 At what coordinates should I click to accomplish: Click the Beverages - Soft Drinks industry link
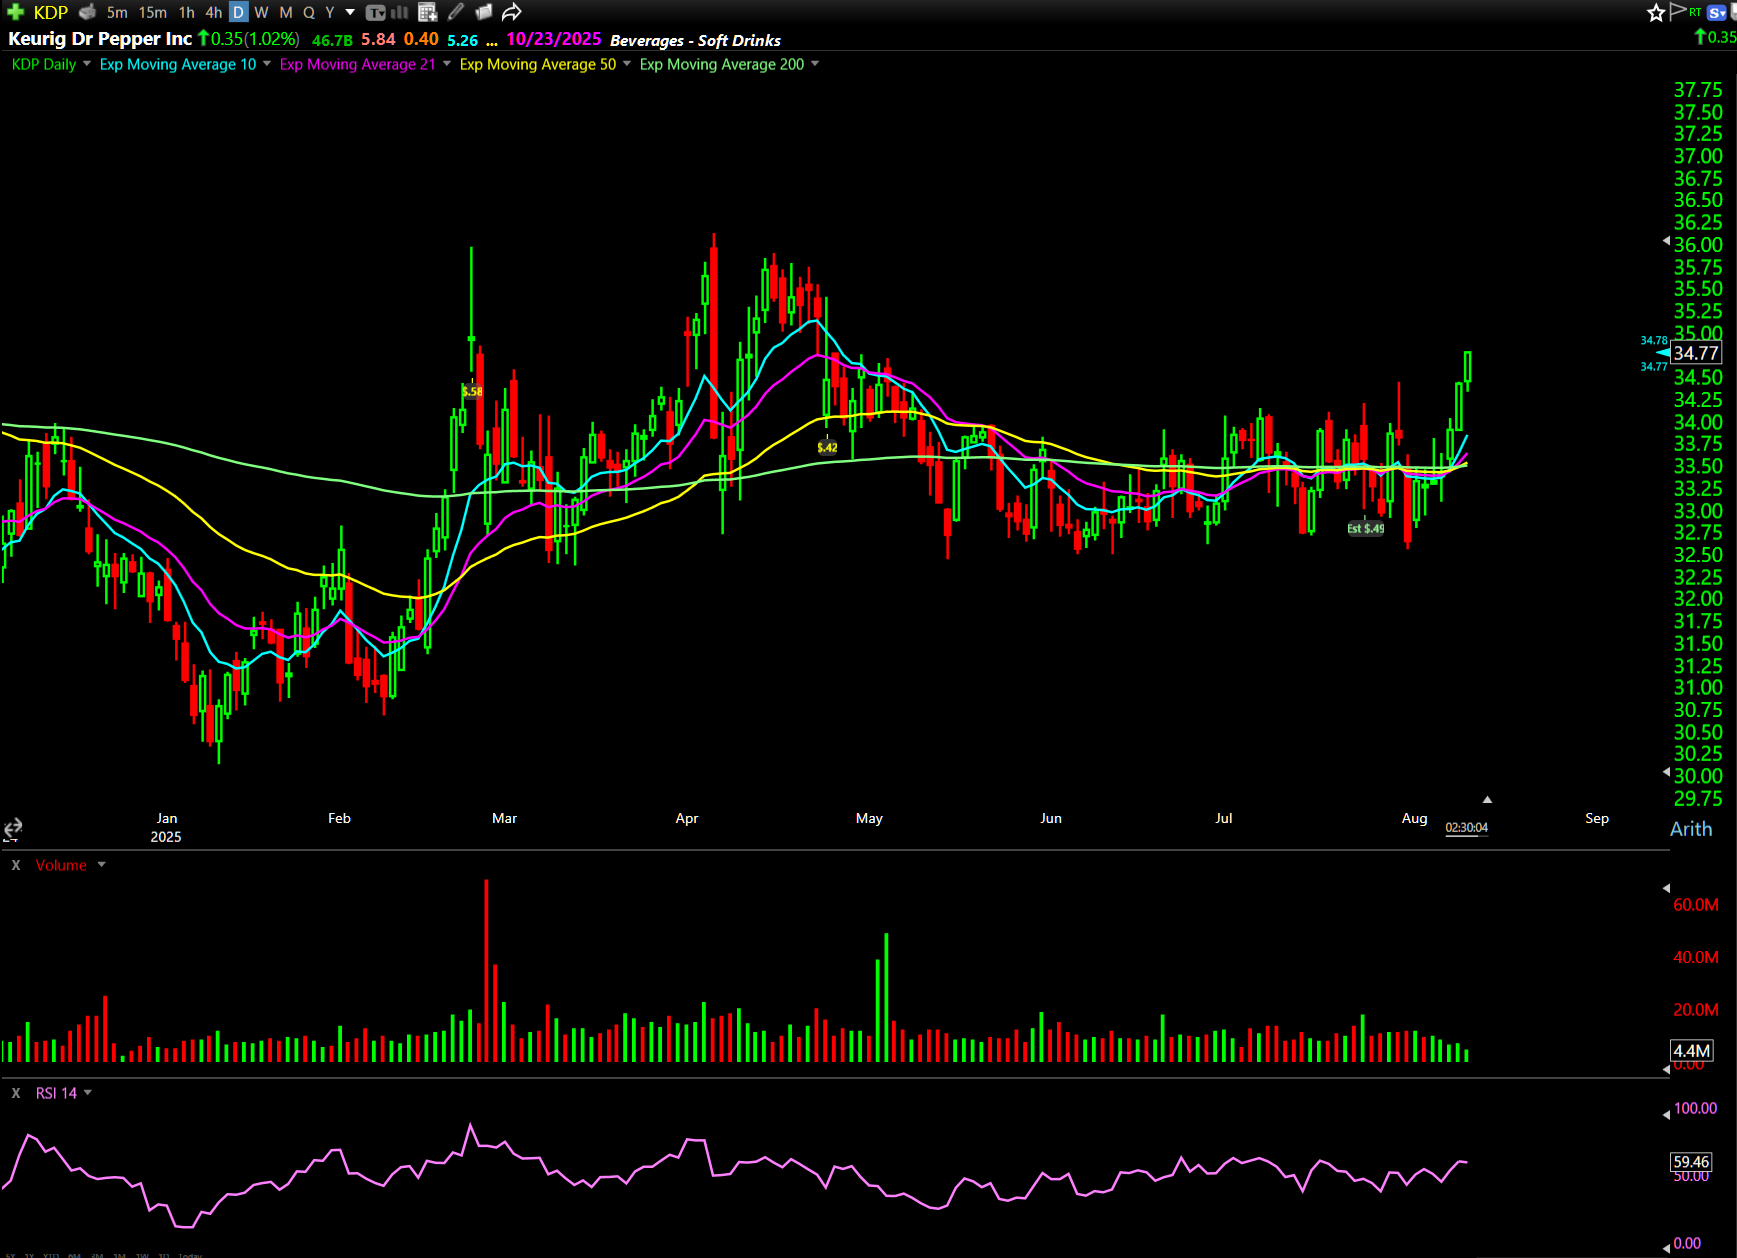pyautogui.click(x=695, y=40)
